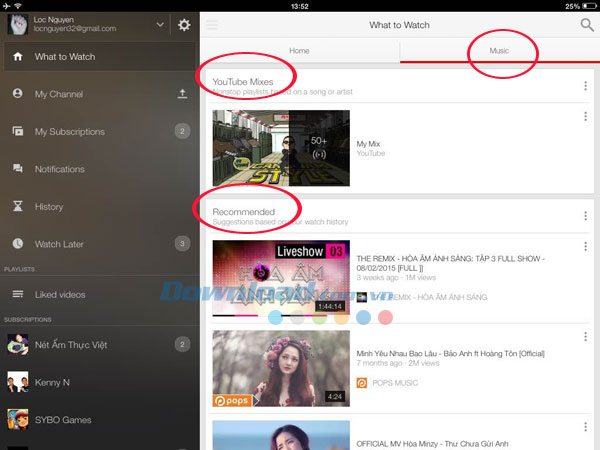Tap the airplane mode icon in status bar
The height and width of the screenshot is (450, 600).
pyautogui.click(x=7, y=6)
